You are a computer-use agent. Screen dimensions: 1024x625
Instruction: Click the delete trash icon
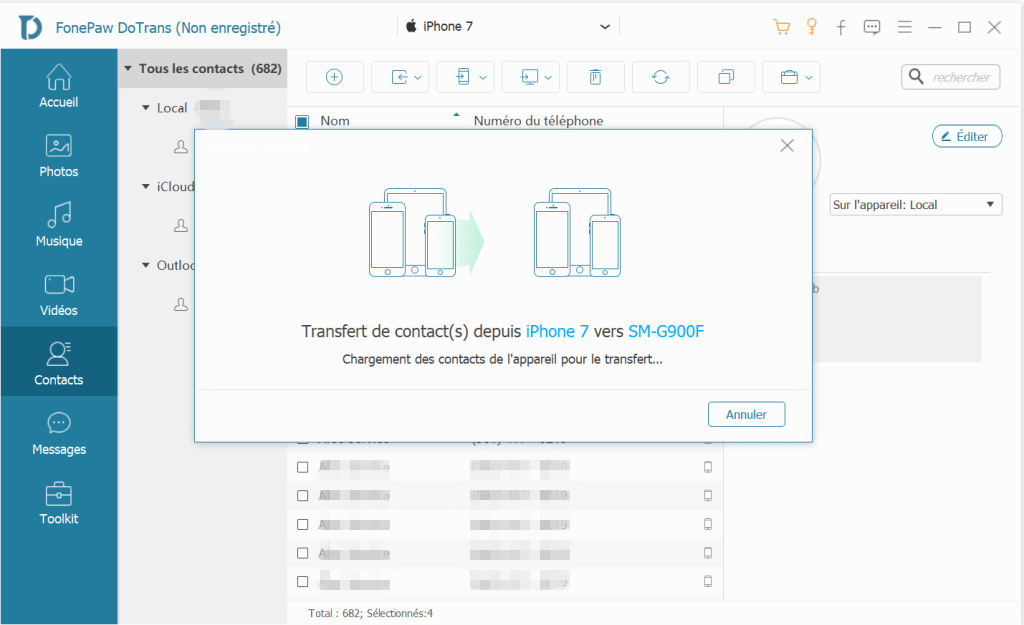coord(596,77)
